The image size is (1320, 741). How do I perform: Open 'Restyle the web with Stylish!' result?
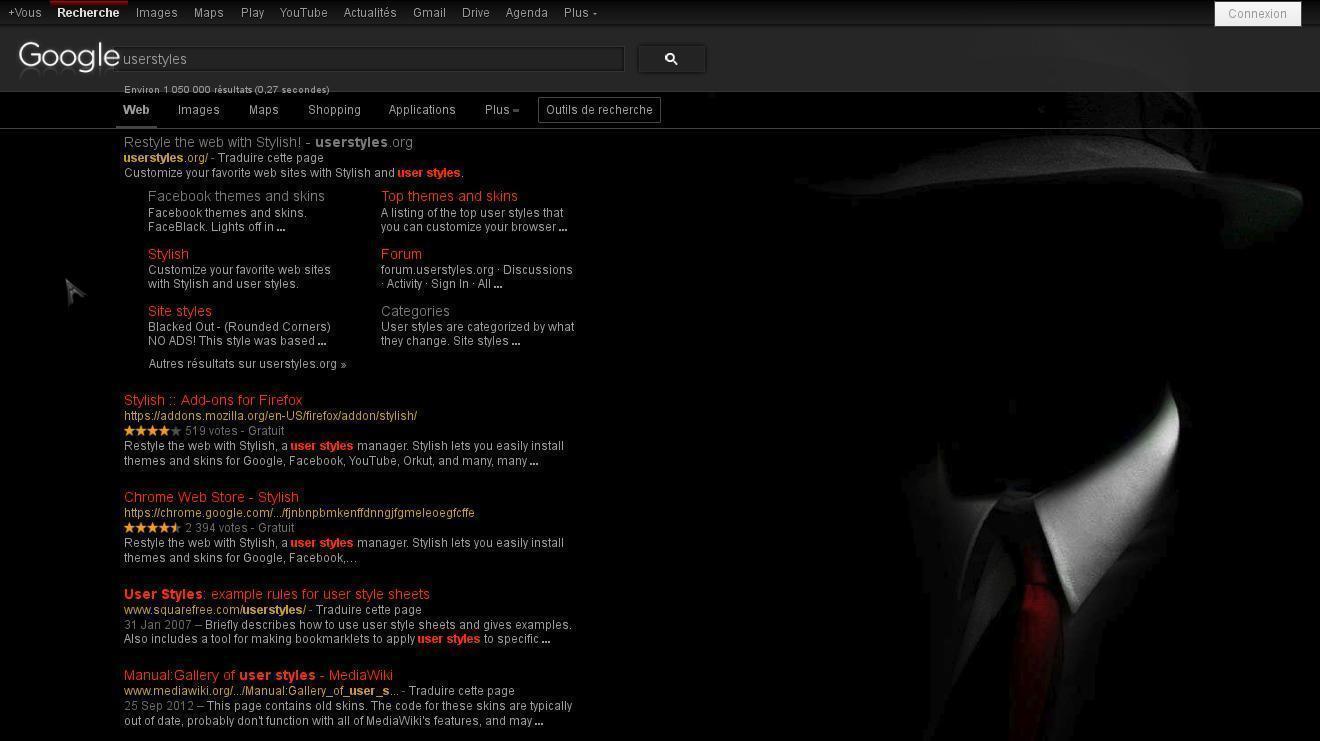tap(268, 142)
